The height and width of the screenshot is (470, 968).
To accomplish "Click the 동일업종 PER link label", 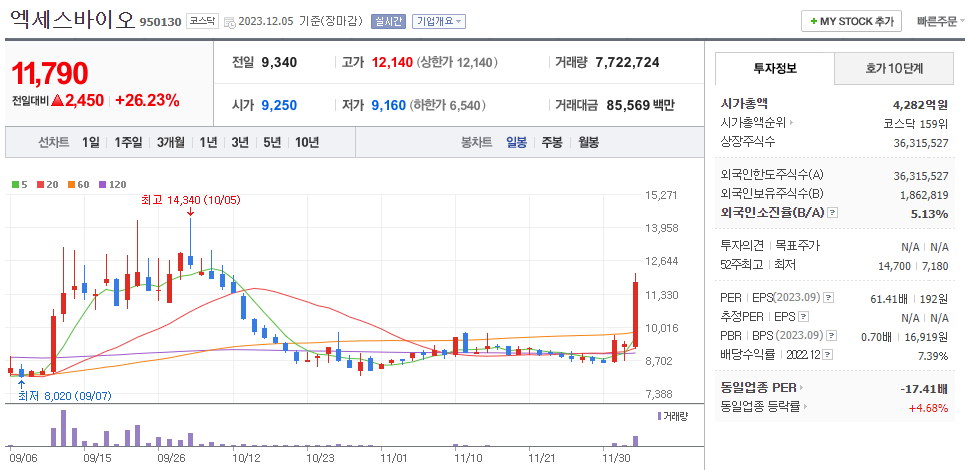I will pos(758,388).
